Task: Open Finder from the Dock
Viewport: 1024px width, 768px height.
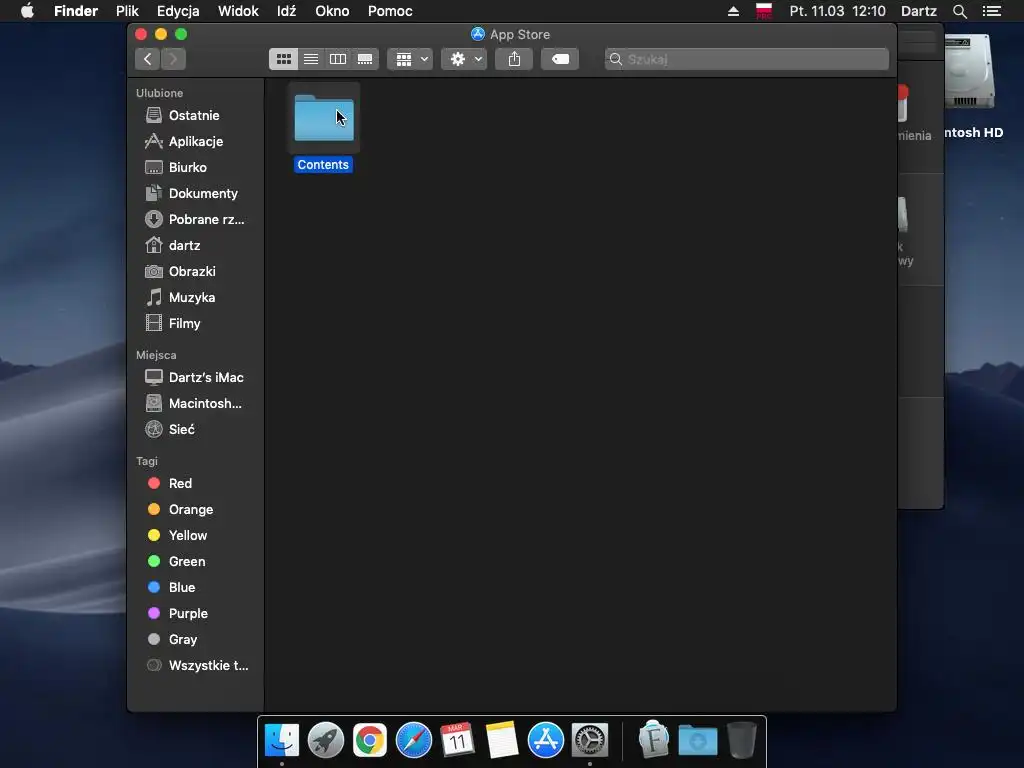Action: 281,740
